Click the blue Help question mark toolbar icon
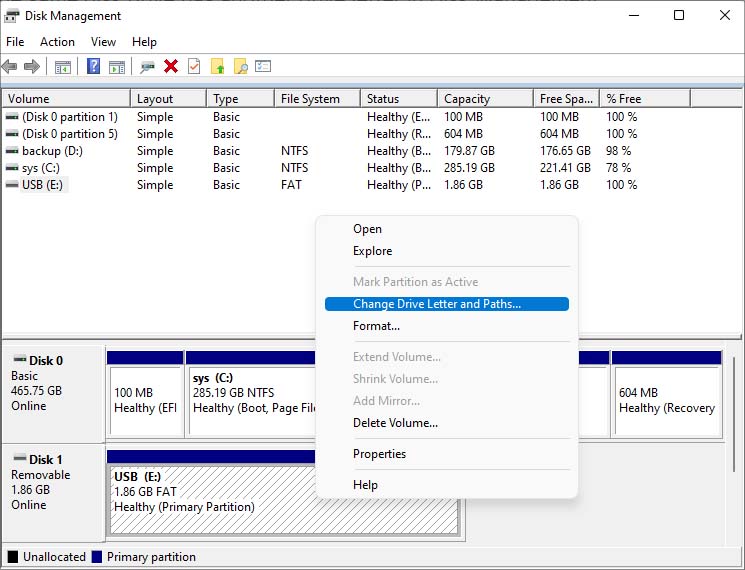Viewport: 745px width, 570px height. coord(93,67)
